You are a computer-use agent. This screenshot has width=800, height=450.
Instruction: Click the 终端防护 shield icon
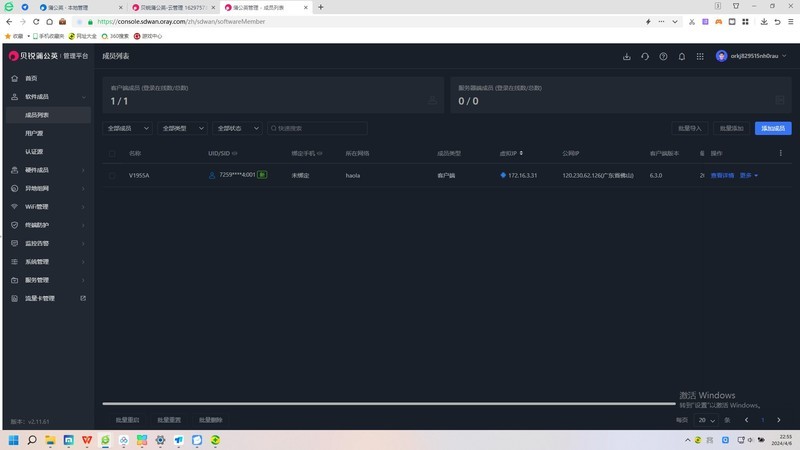click(14, 225)
